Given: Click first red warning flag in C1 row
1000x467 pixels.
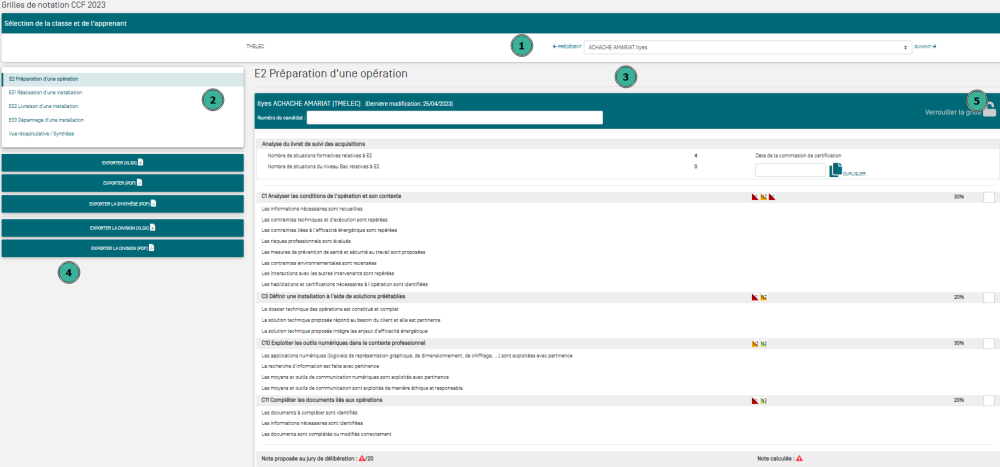Looking at the screenshot, I should click(x=755, y=197).
